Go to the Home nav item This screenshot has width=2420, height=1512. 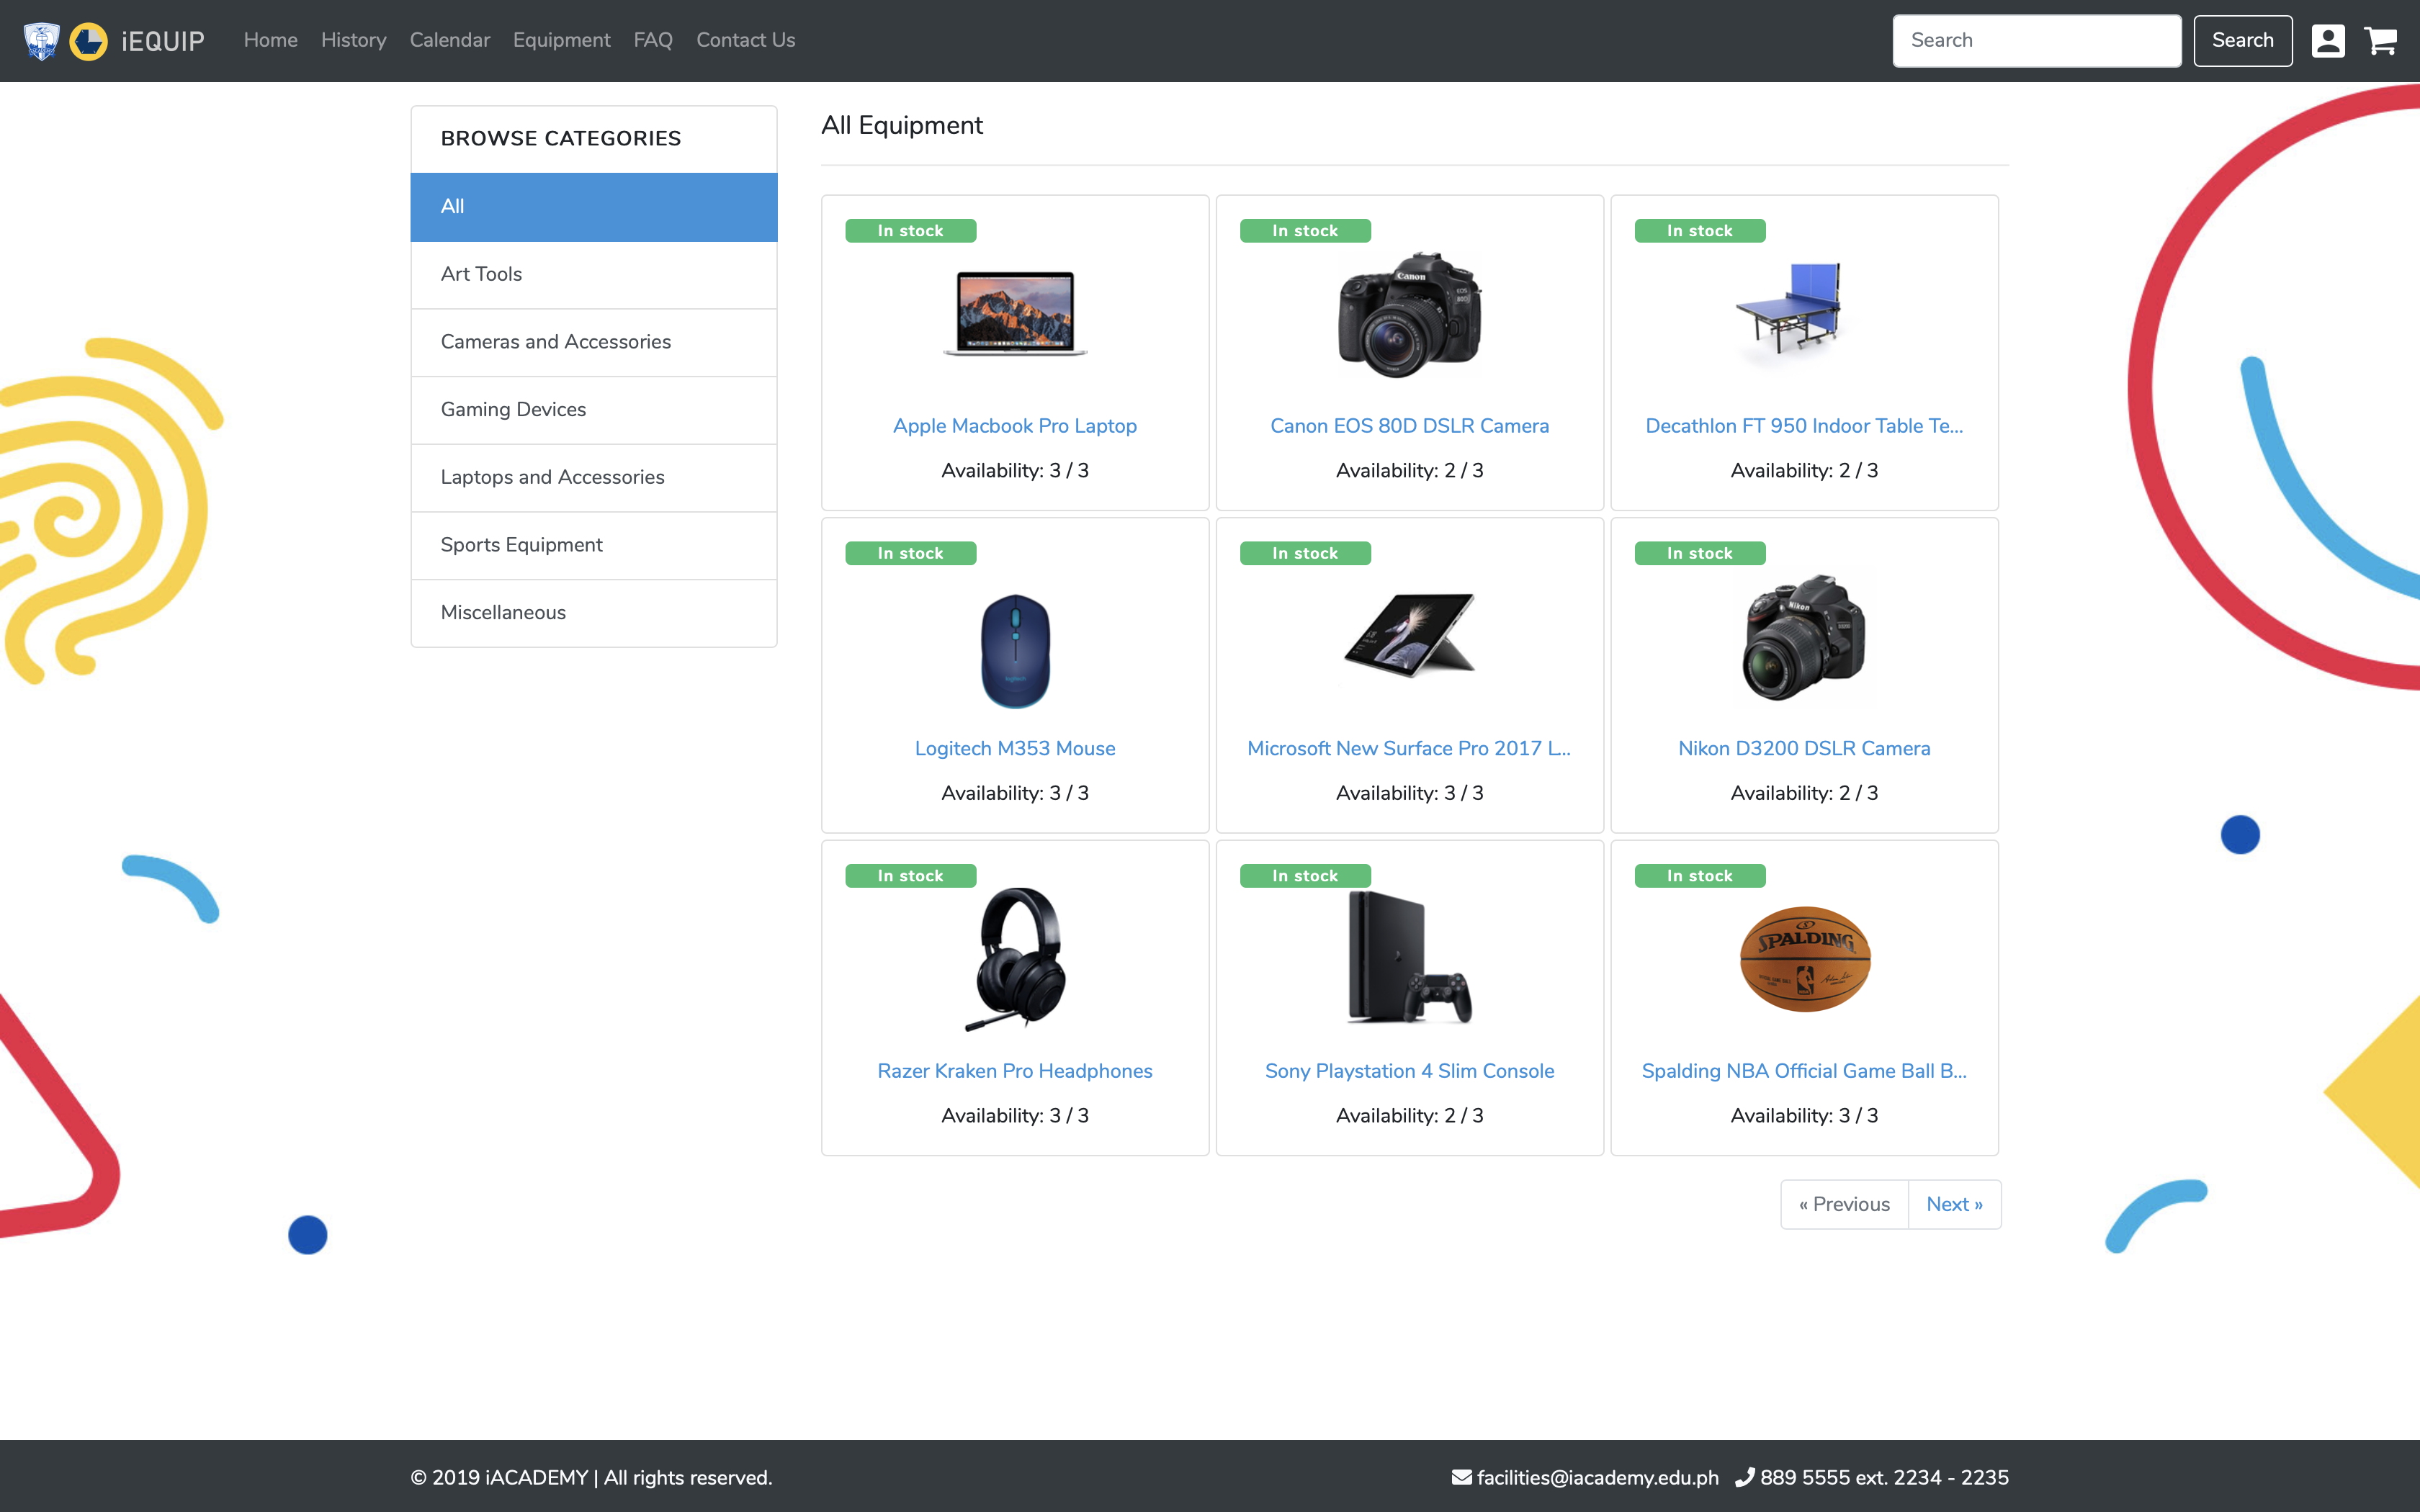tap(271, 40)
